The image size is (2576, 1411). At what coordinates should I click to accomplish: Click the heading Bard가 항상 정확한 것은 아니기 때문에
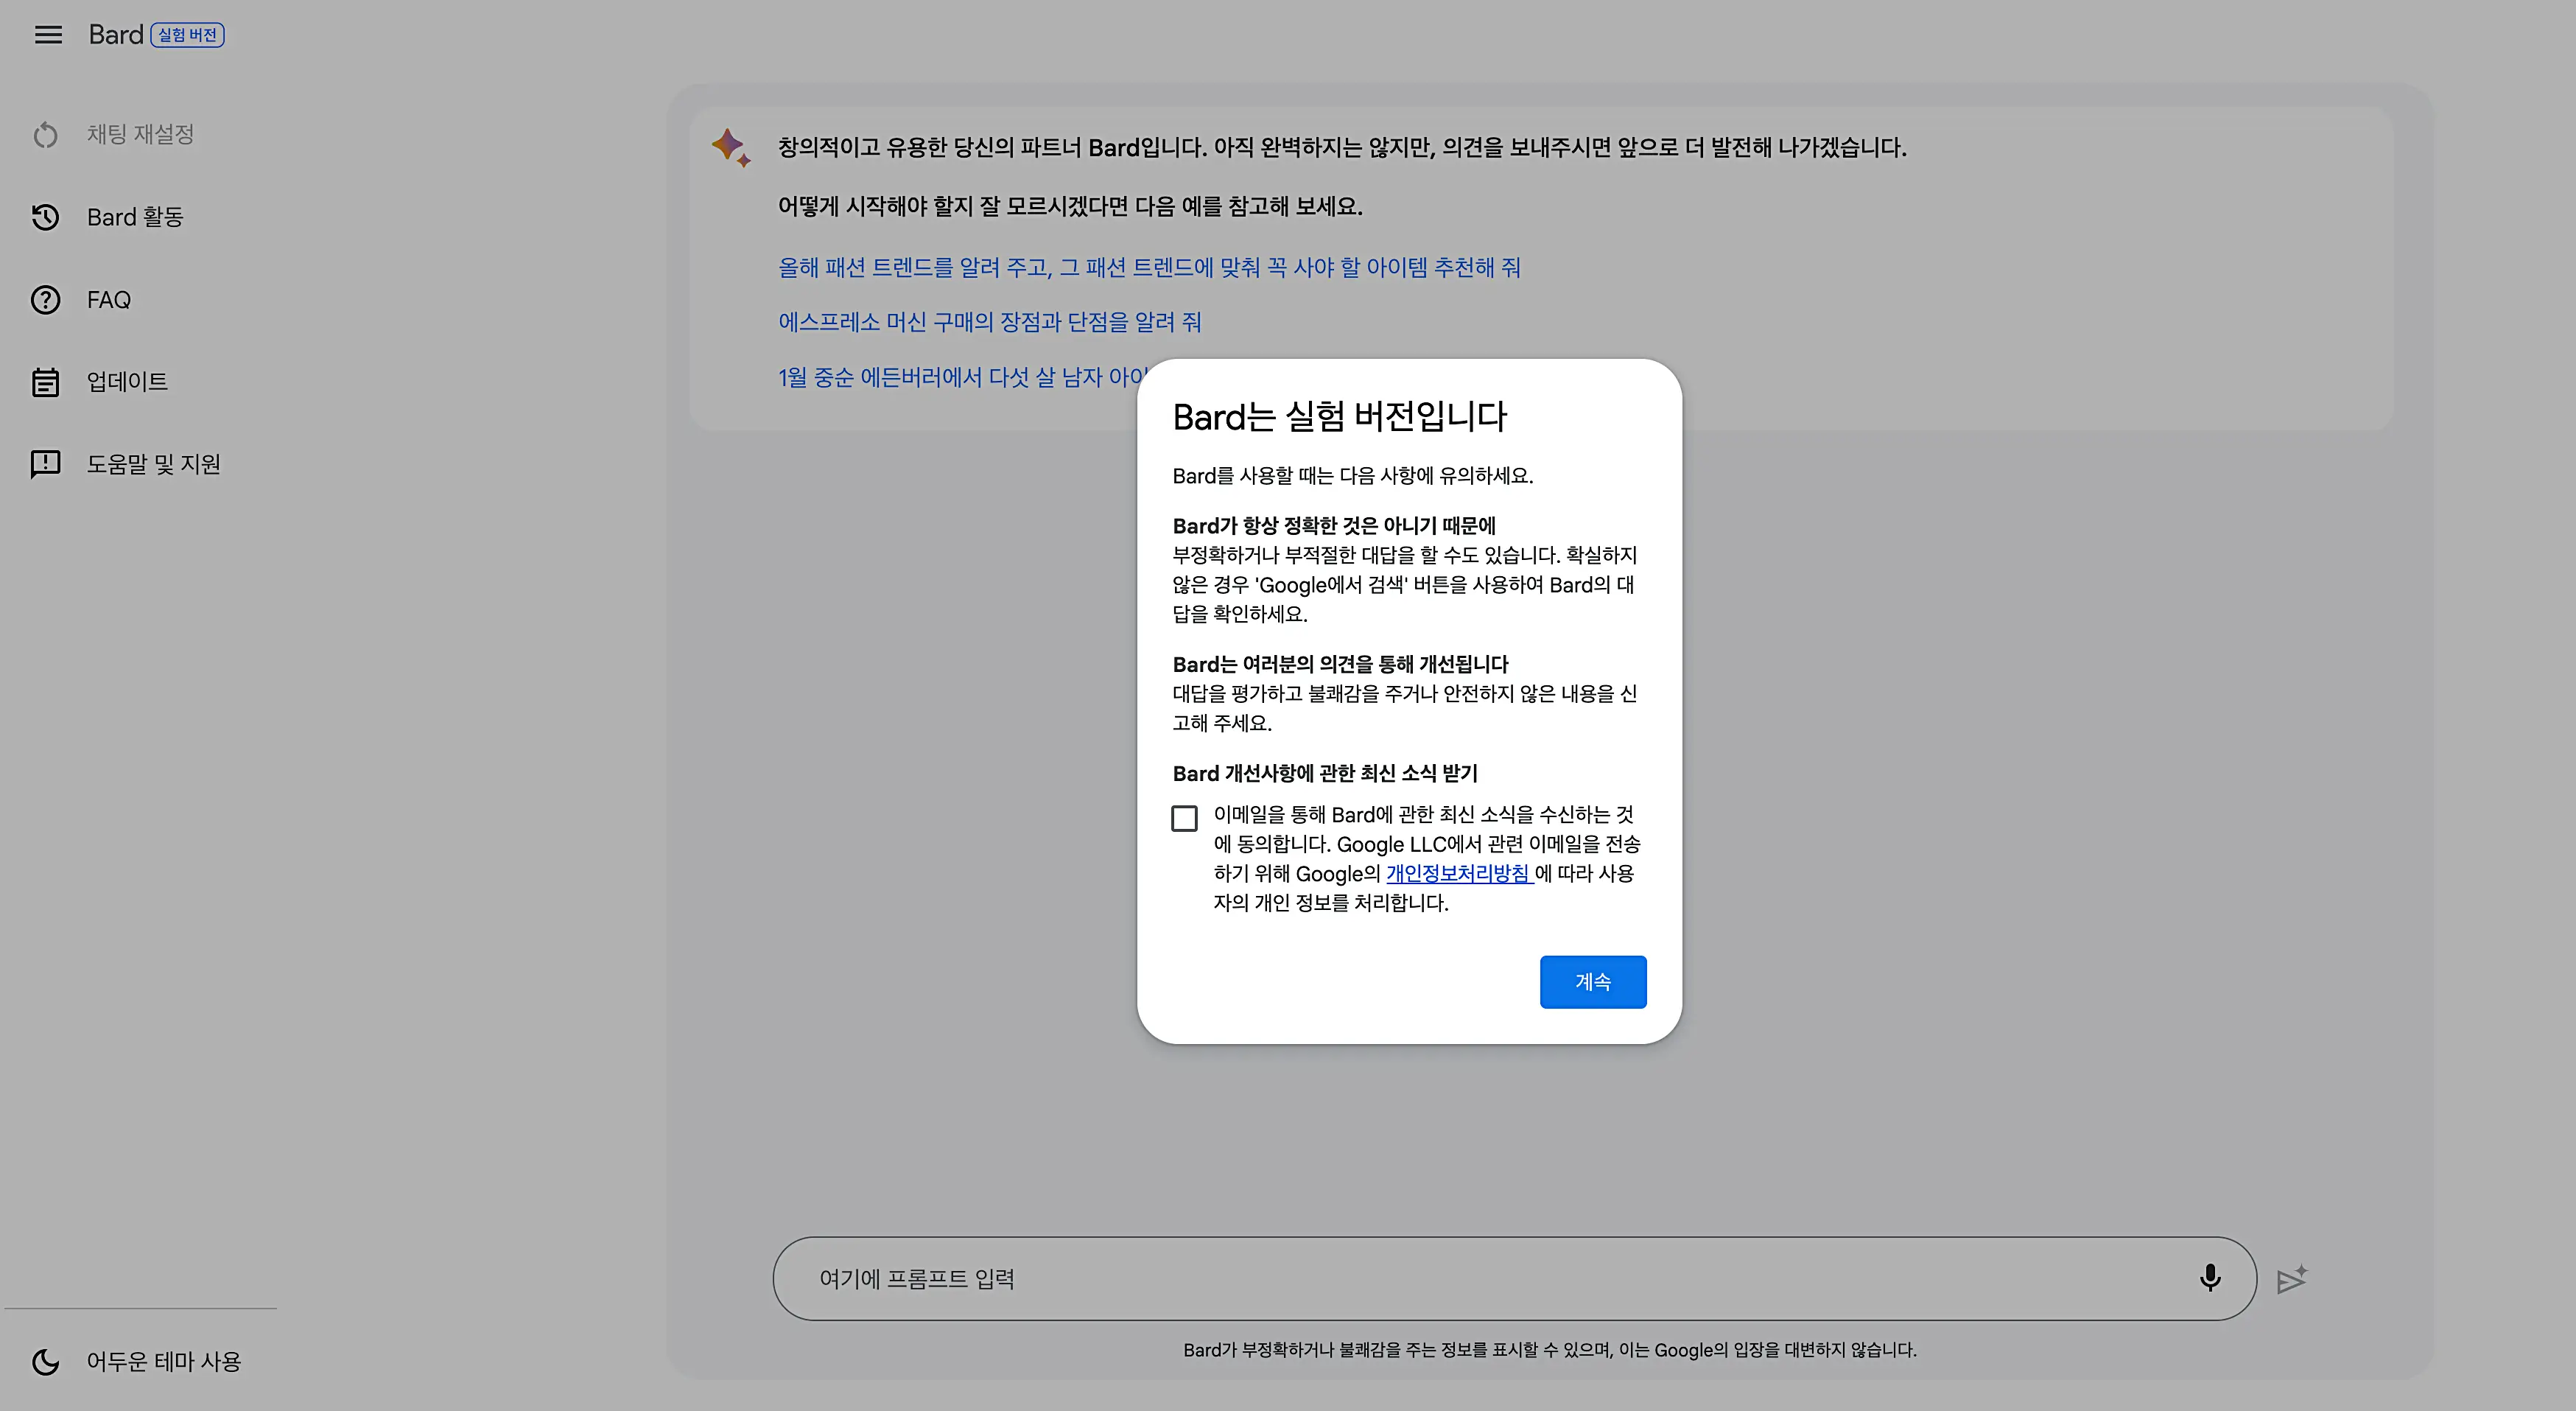[1334, 526]
